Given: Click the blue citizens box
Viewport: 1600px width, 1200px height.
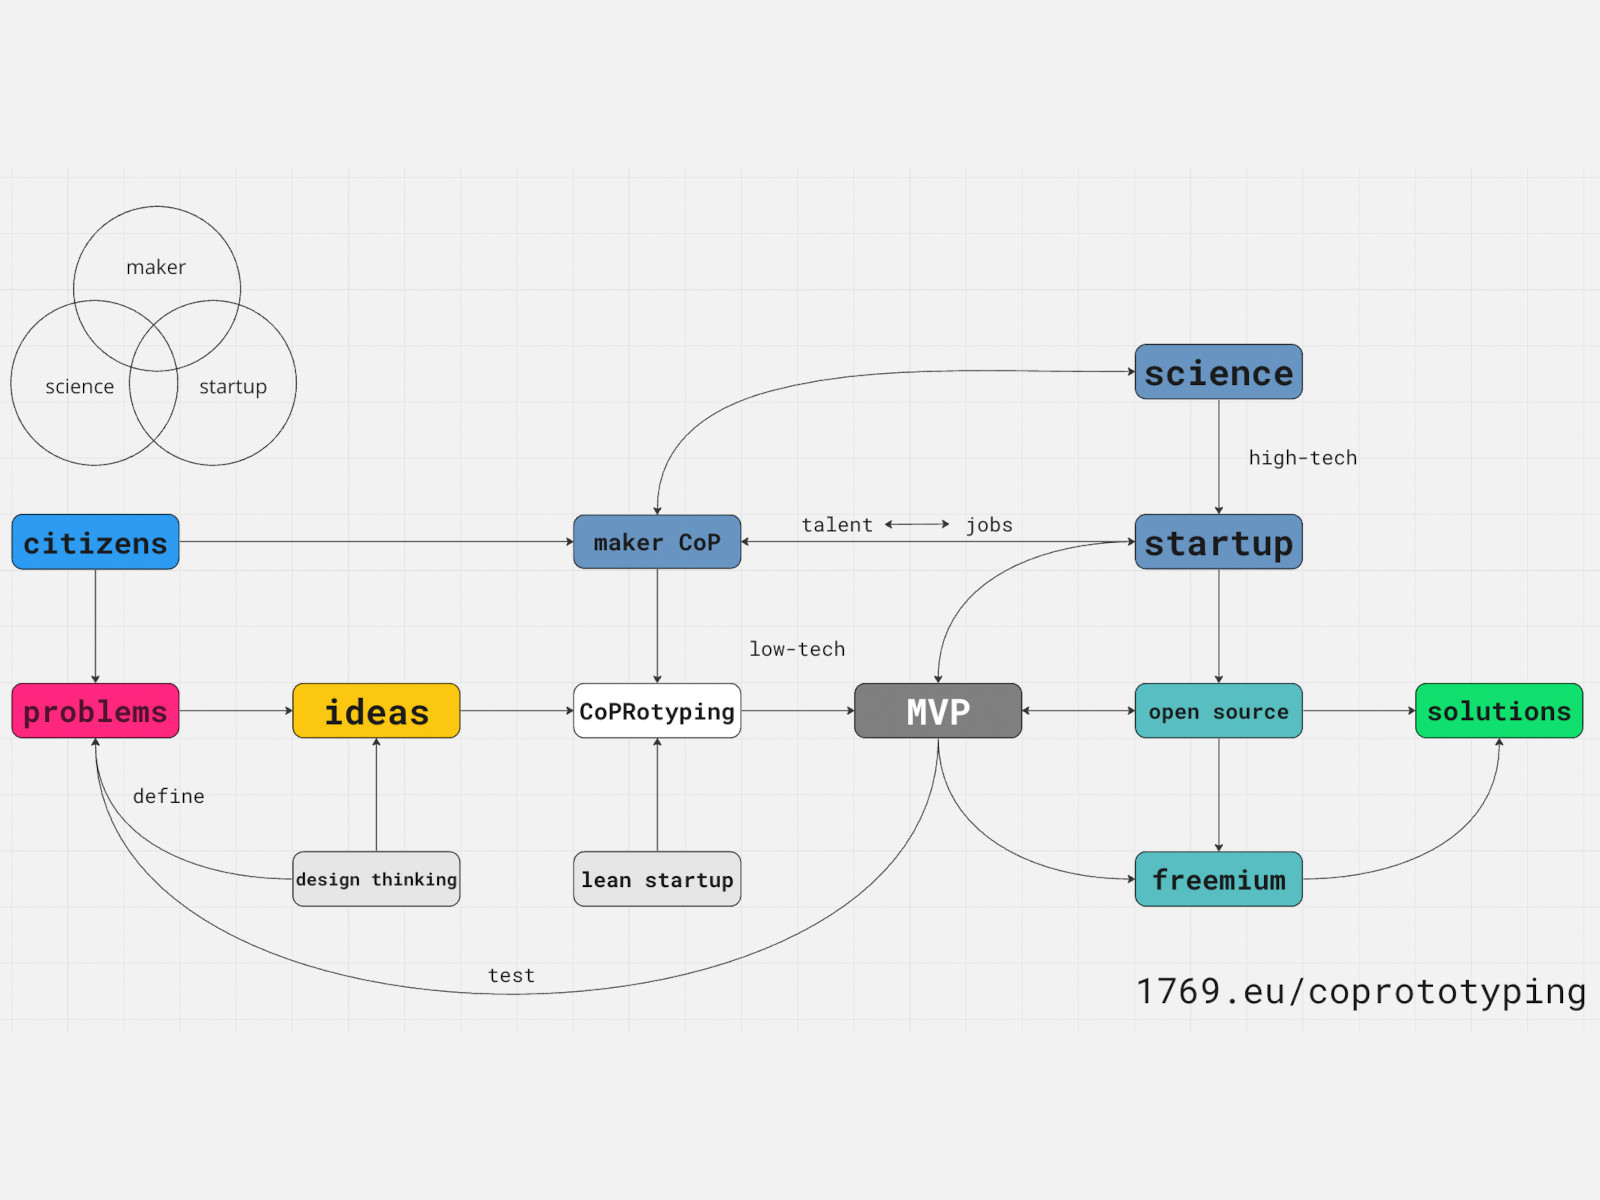Looking at the screenshot, I should click(95, 542).
